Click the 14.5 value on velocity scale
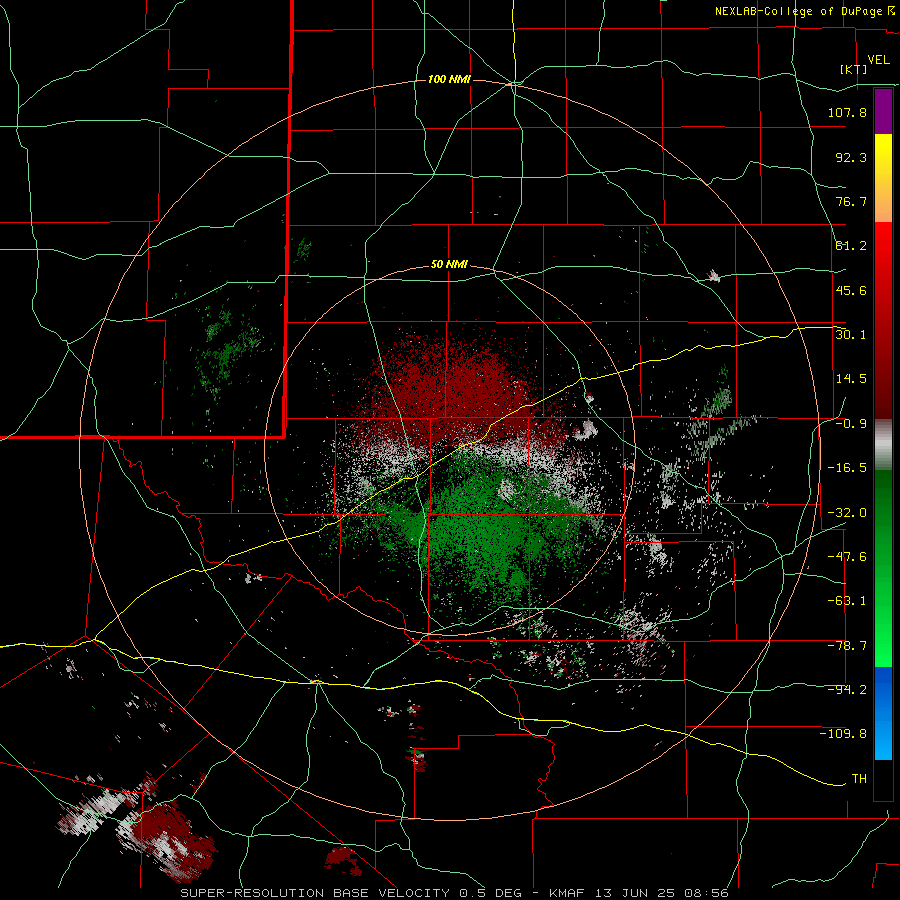This screenshot has height=900, width=900. 851,379
